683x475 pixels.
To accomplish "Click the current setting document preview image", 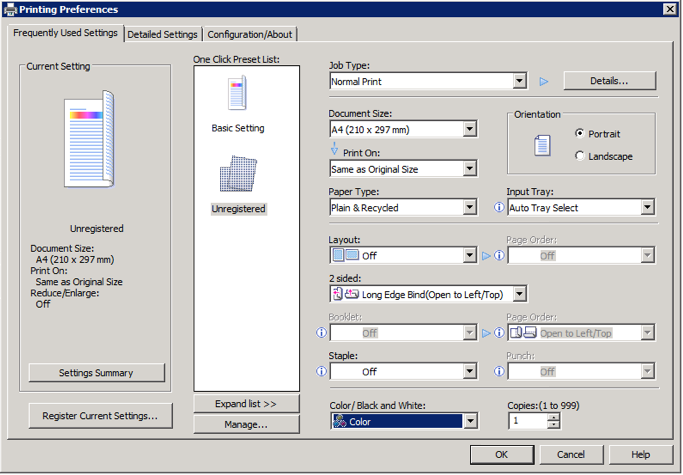I will click(x=89, y=139).
